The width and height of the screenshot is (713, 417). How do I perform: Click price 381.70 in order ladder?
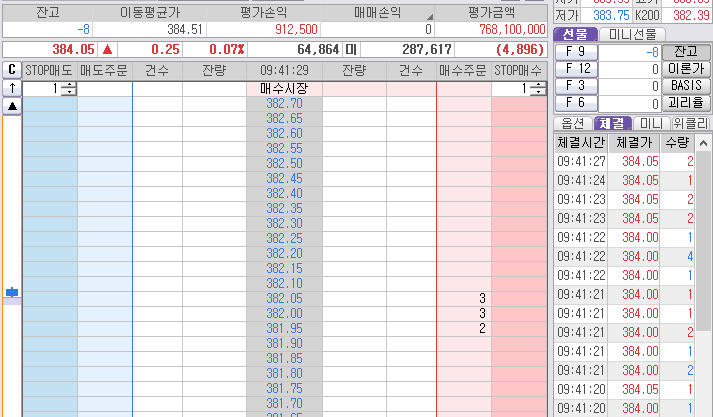pos(284,404)
